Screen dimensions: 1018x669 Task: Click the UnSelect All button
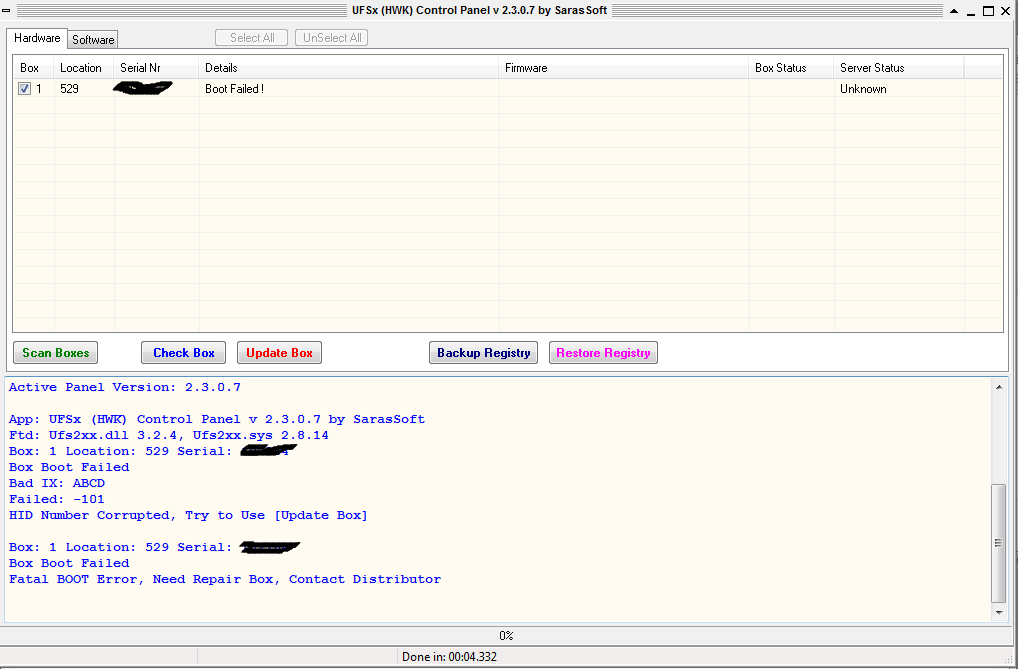(332, 38)
